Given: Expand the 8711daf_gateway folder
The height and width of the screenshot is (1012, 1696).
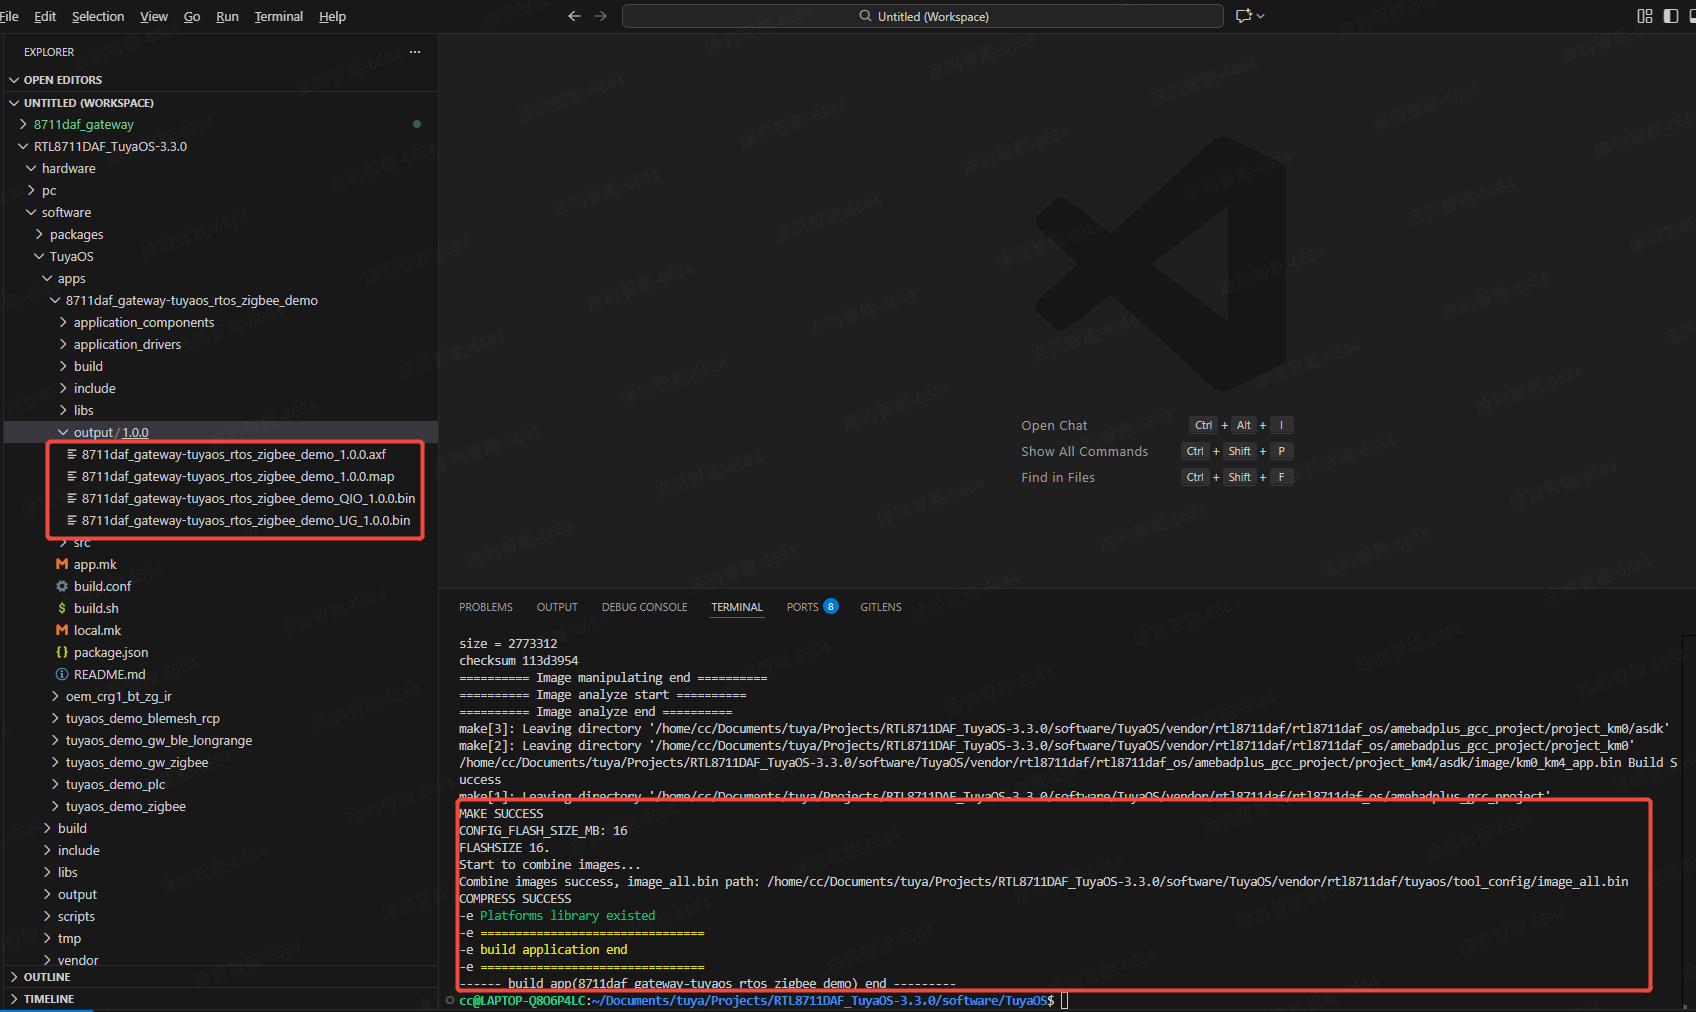Looking at the screenshot, I should coord(83,124).
